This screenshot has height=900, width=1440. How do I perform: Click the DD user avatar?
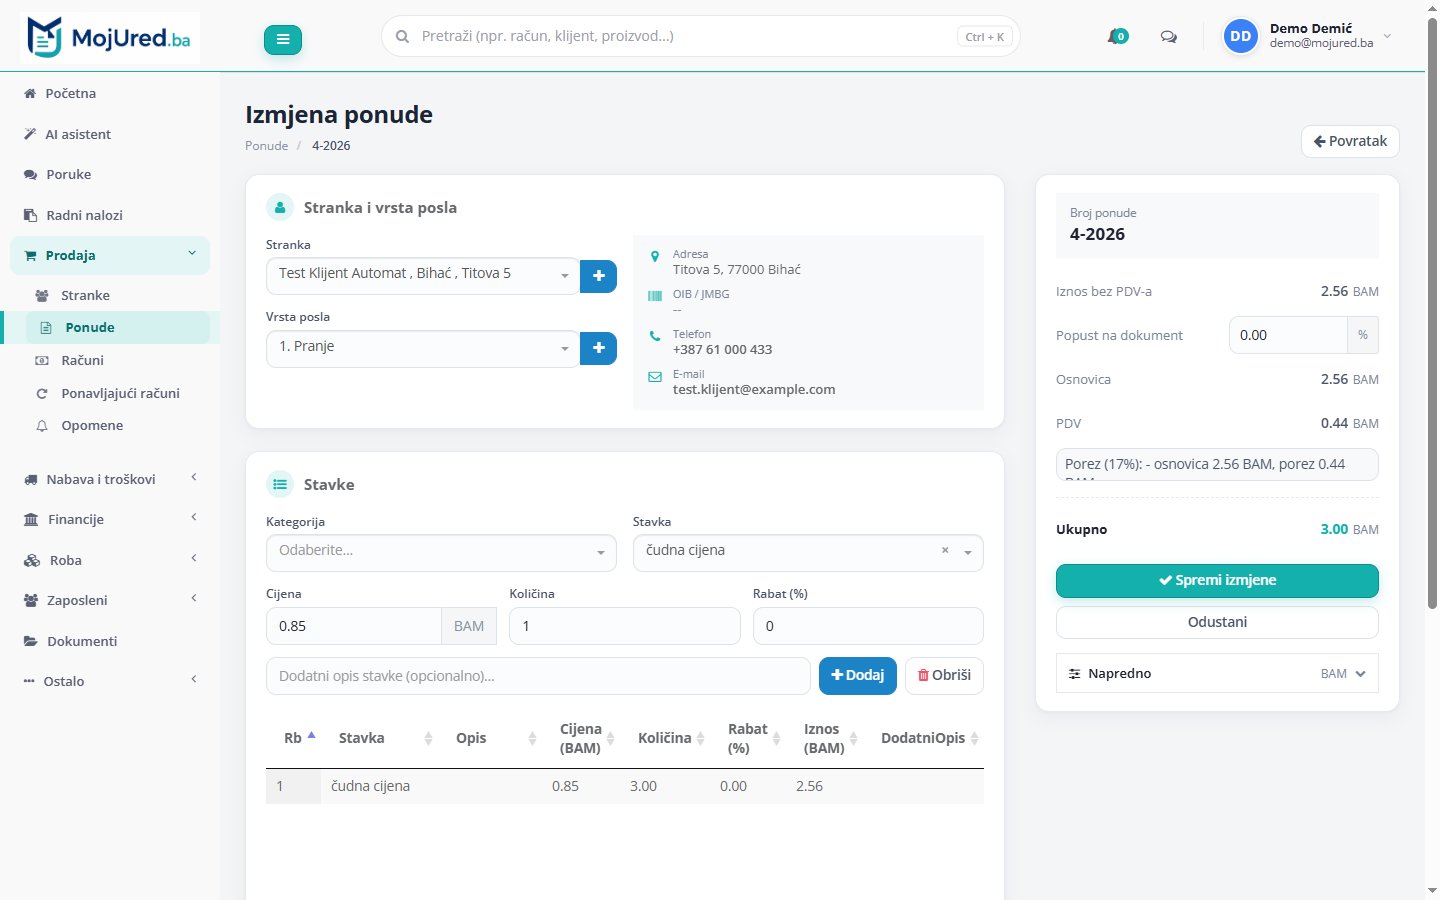[1240, 36]
